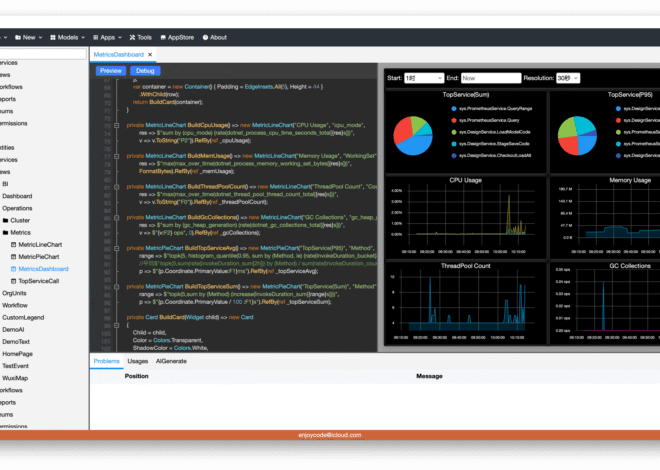Click the Cluster folder icon
The height and width of the screenshot is (470, 660).
5,220
